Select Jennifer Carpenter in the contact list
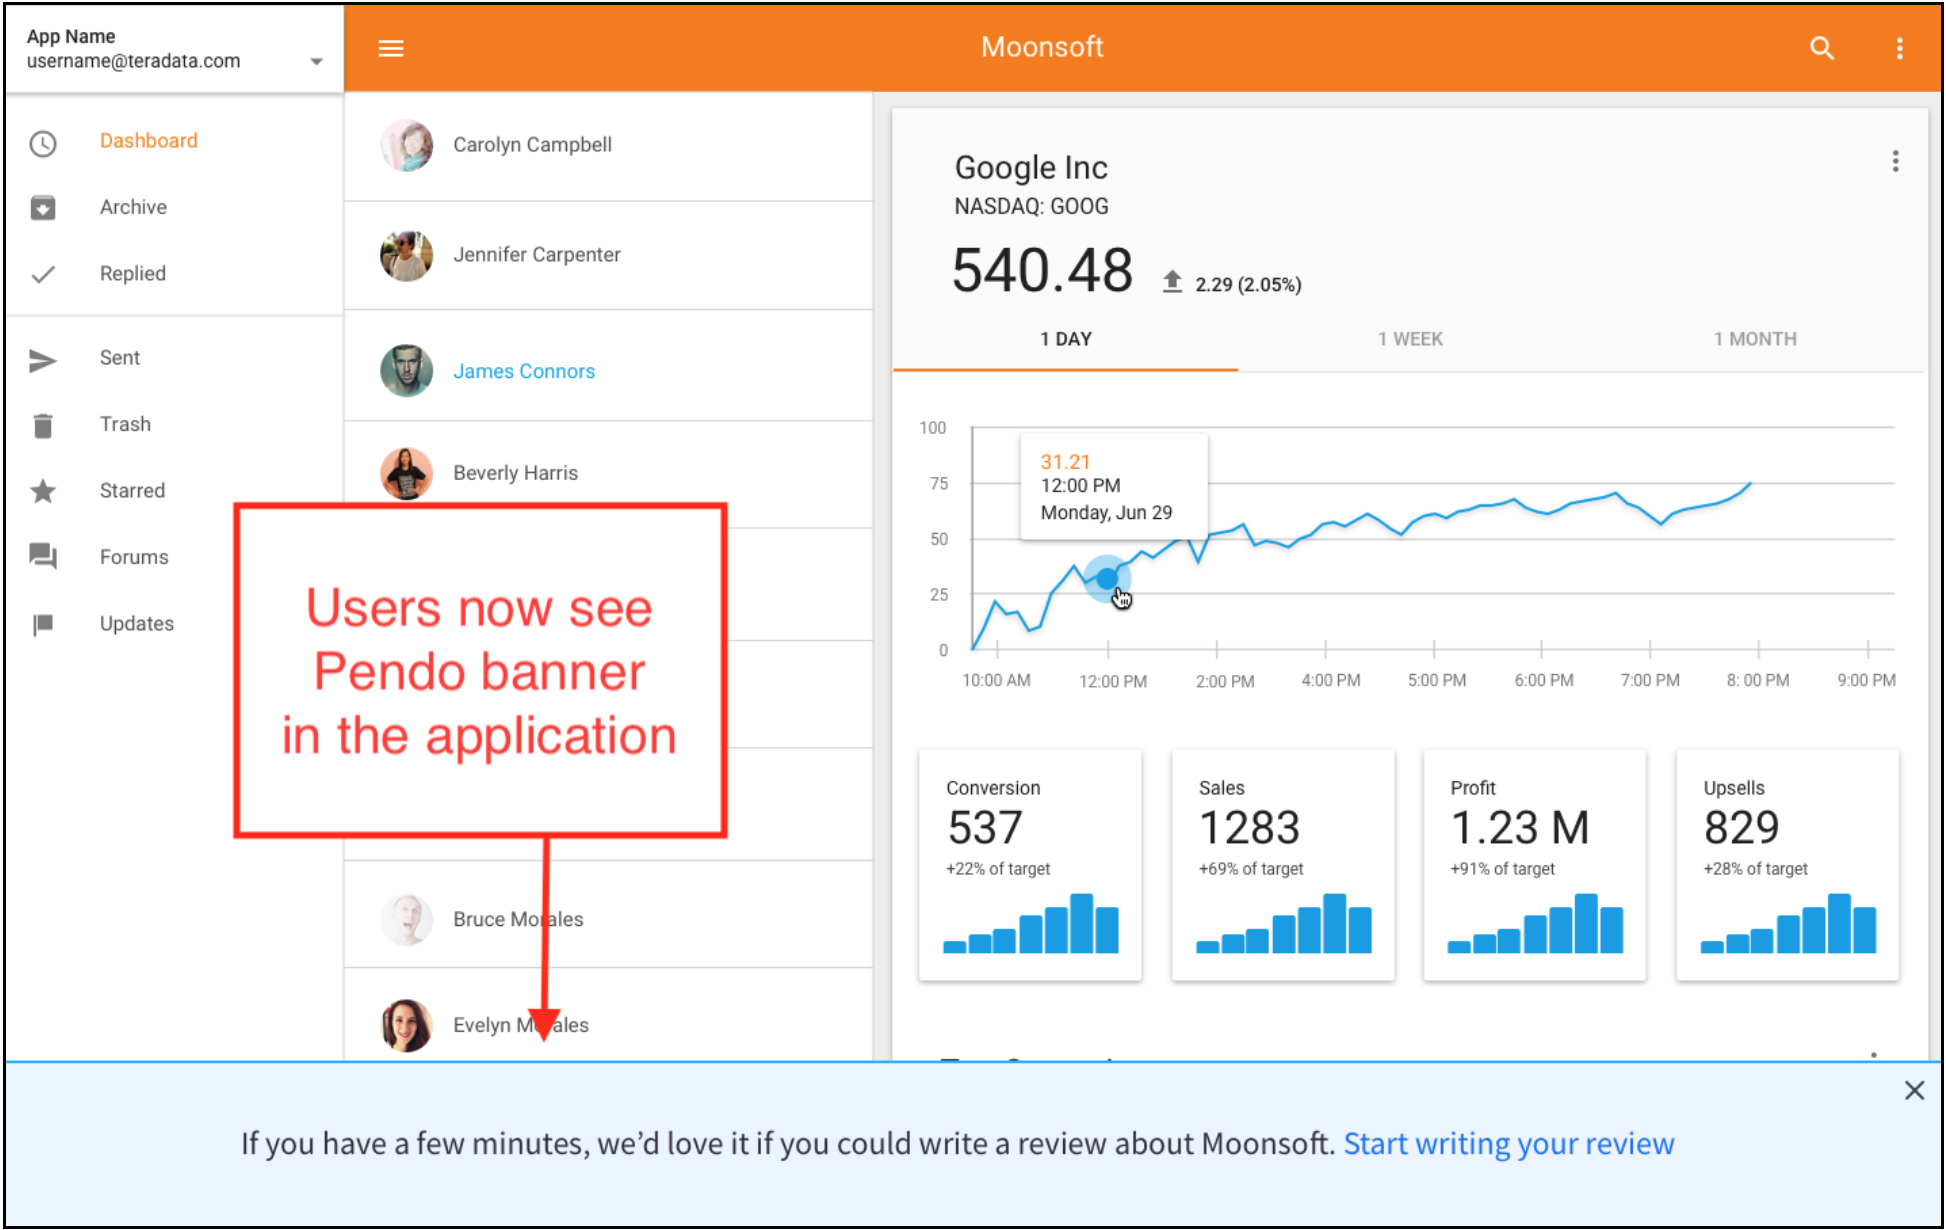The height and width of the screenshot is (1230, 1946). [608, 256]
